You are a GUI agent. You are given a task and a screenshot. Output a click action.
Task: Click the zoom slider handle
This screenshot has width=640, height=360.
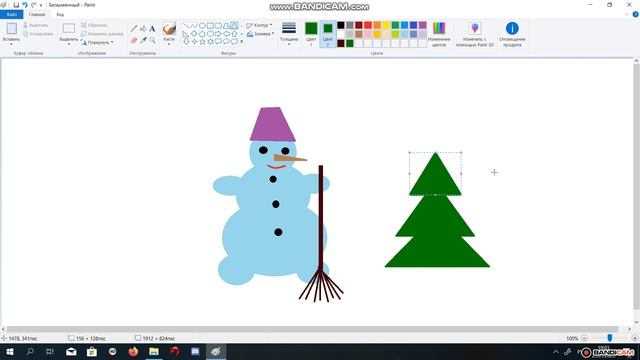610,338
